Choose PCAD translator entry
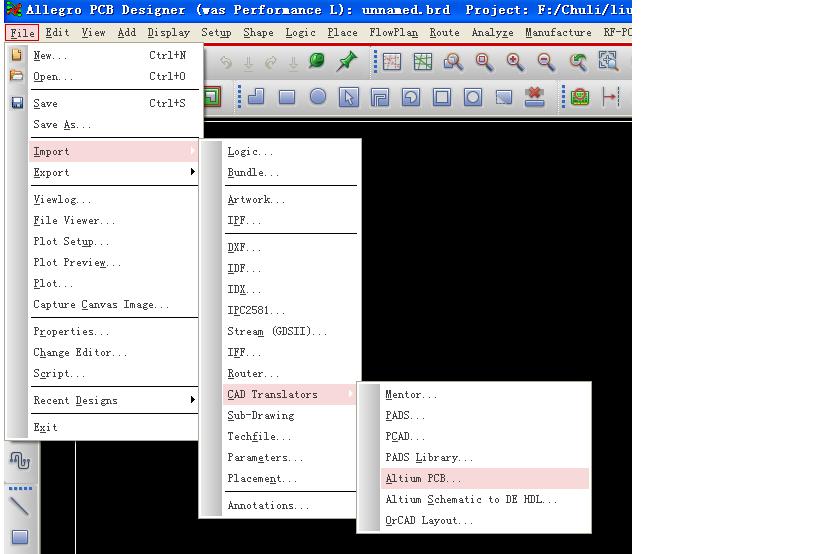 (x=485, y=436)
